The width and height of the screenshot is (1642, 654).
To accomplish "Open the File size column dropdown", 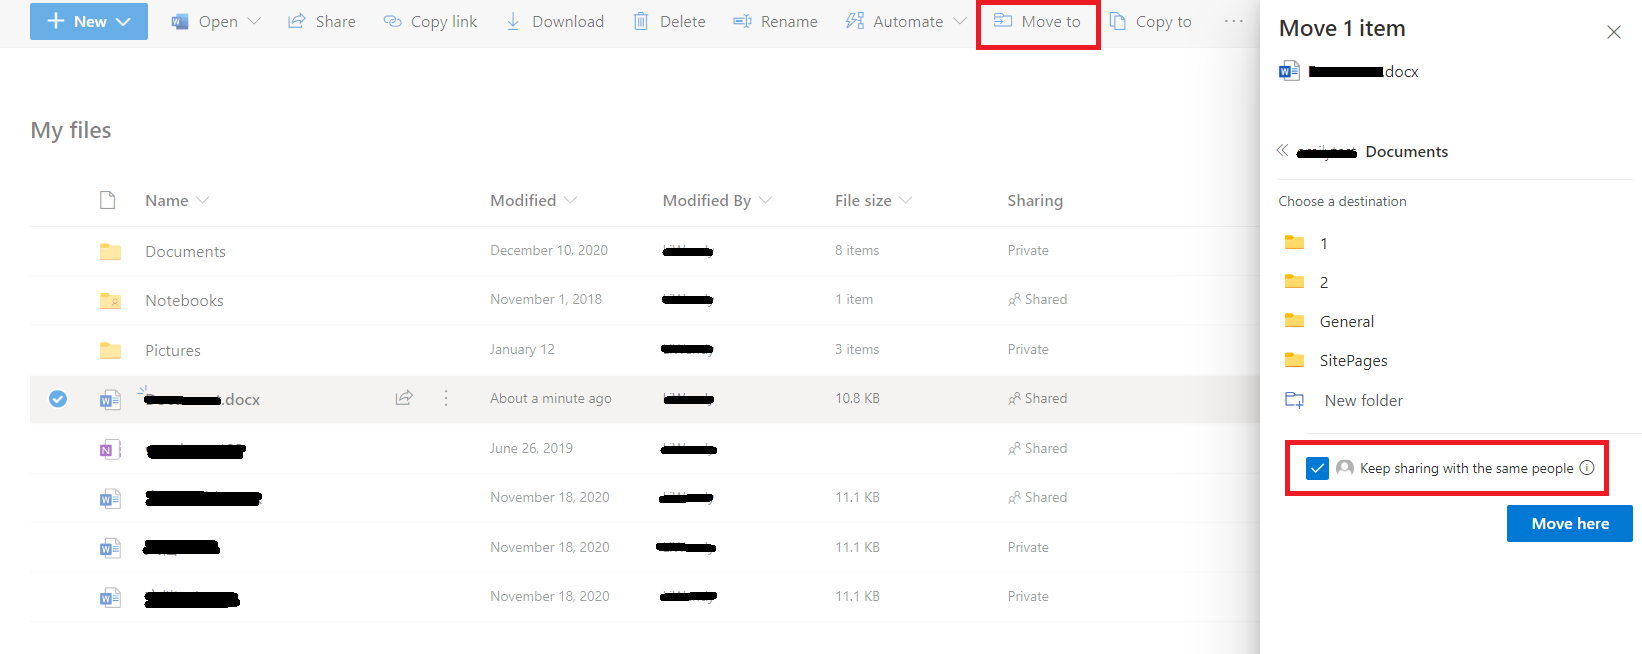I will [x=905, y=200].
